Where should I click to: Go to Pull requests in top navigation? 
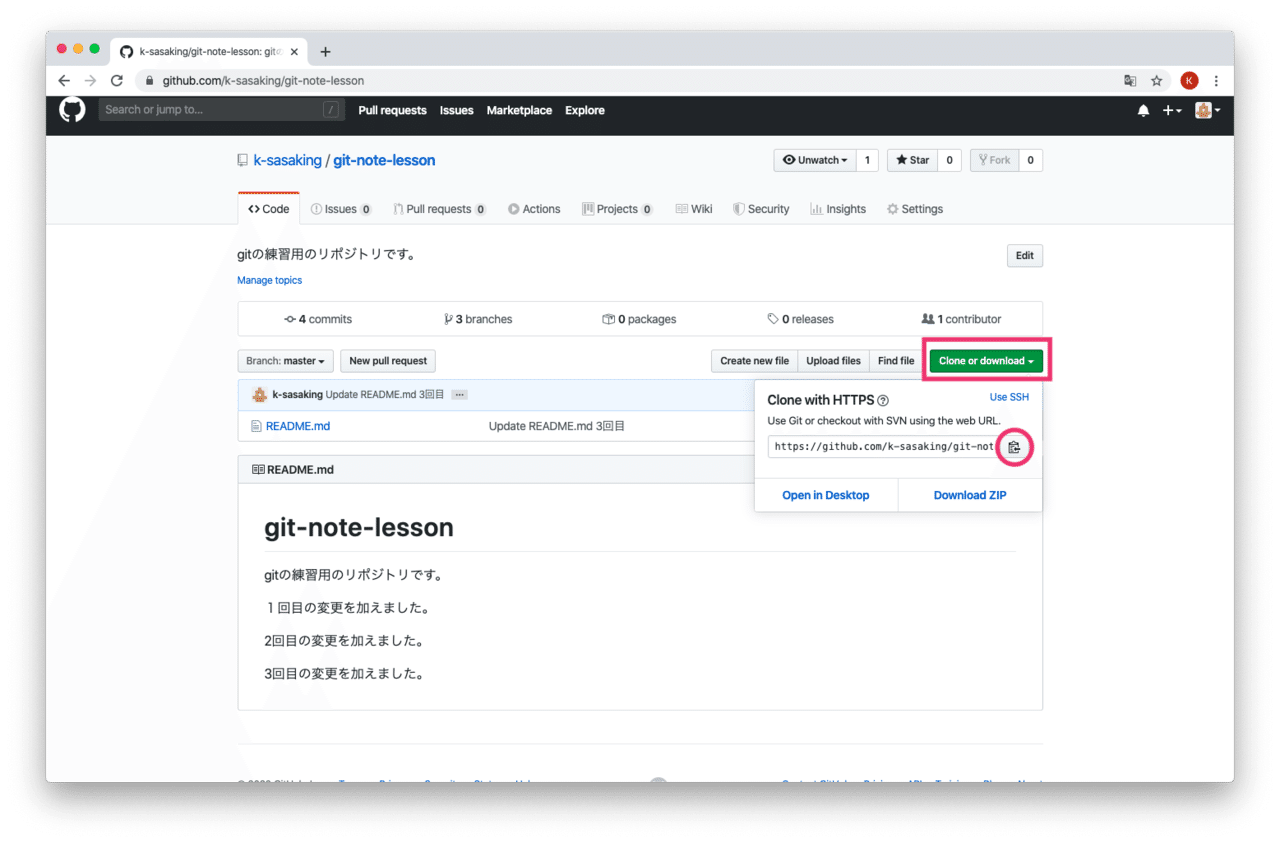(392, 111)
